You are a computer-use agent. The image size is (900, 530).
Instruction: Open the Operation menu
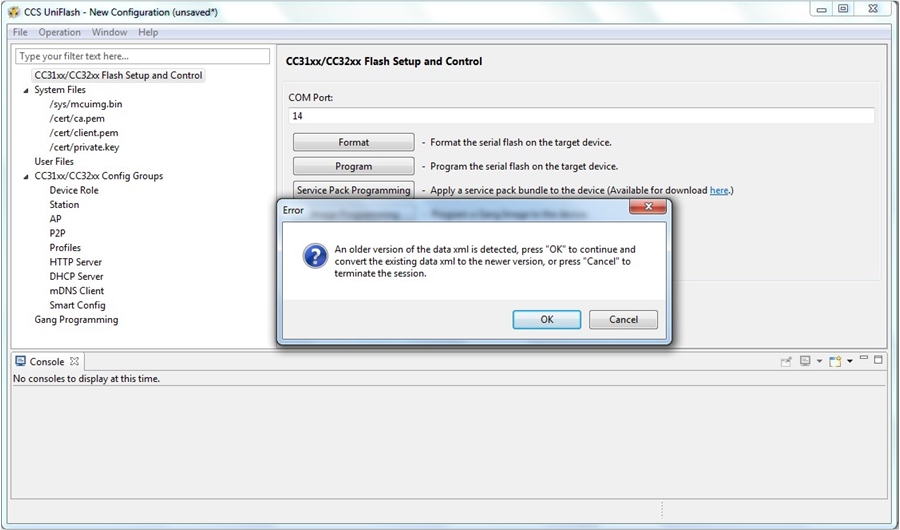point(59,32)
